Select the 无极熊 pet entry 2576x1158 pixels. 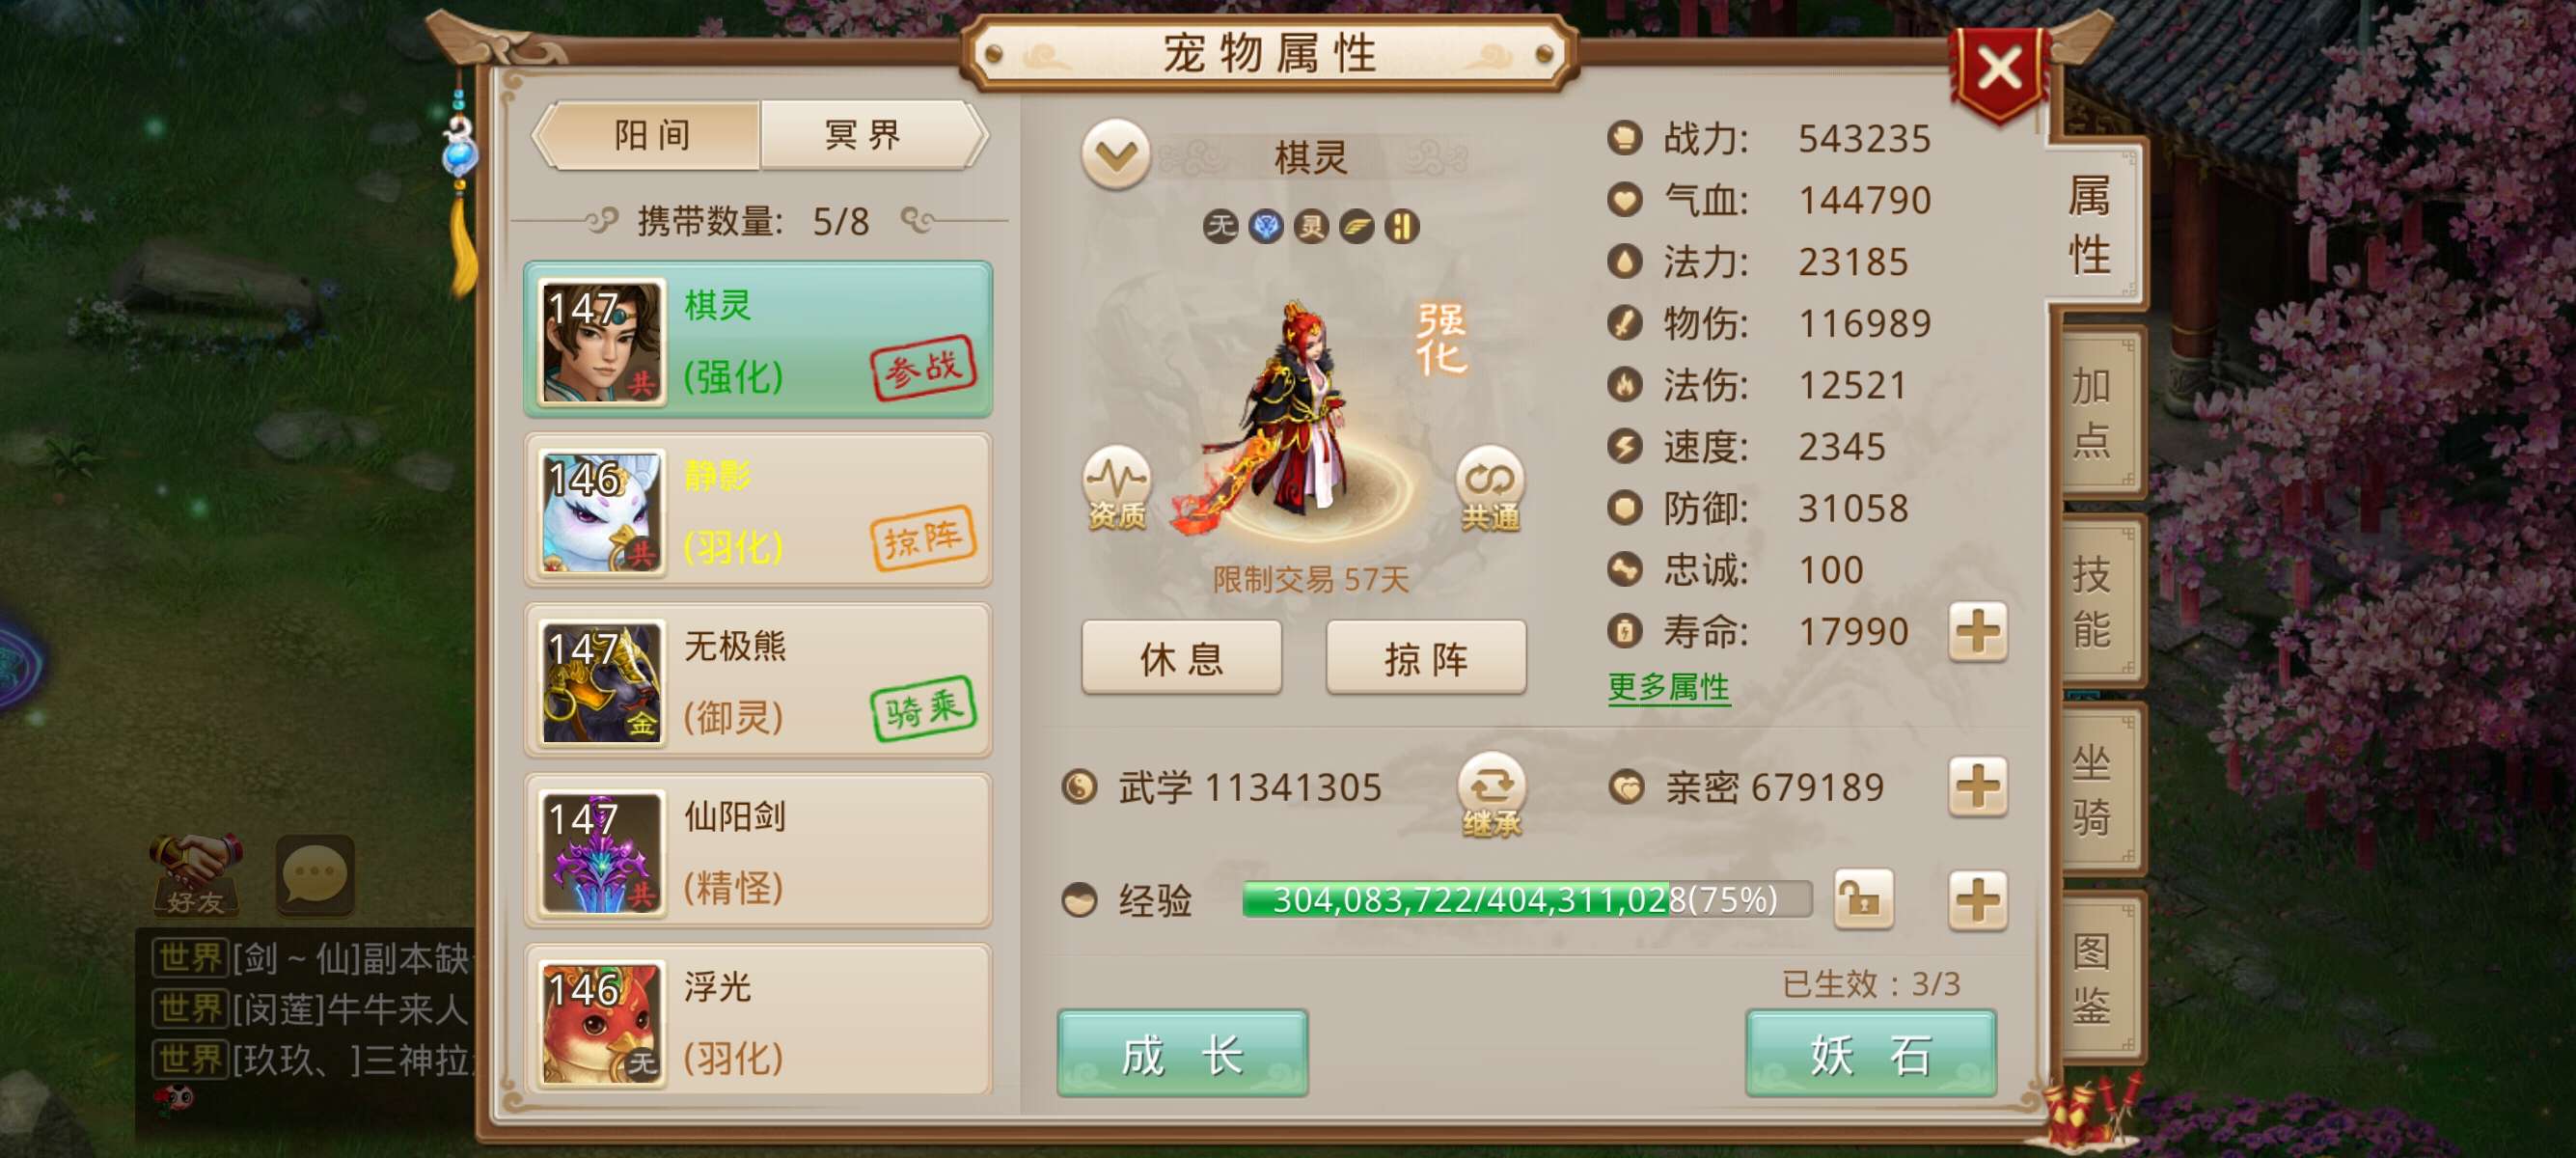(x=758, y=681)
